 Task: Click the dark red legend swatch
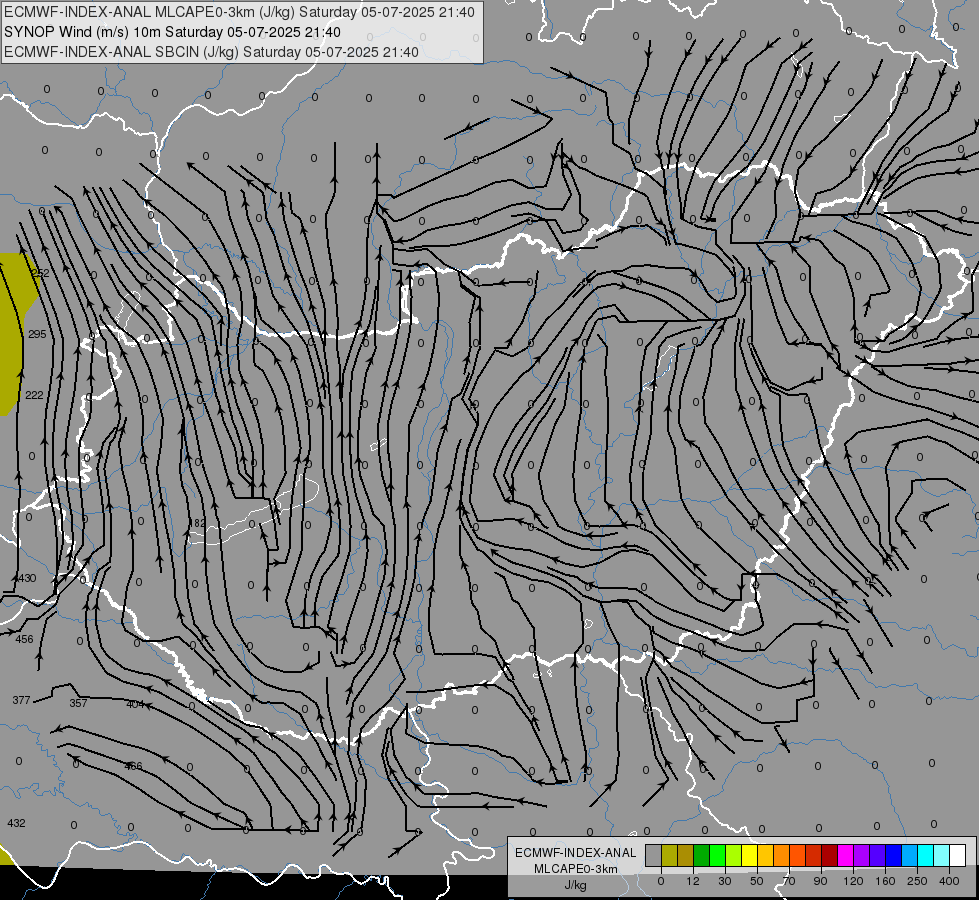(x=829, y=855)
